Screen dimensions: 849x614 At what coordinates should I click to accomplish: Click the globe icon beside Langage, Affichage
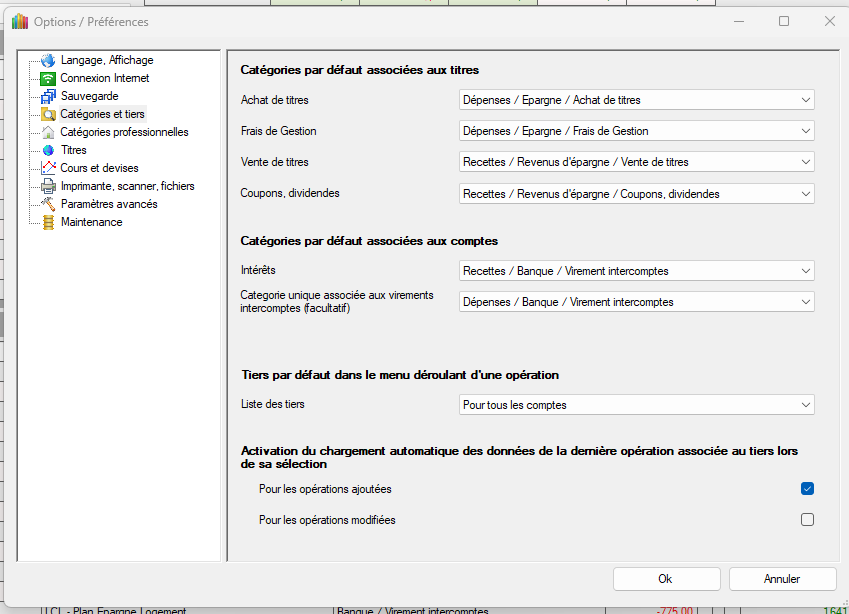pyautogui.click(x=48, y=60)
